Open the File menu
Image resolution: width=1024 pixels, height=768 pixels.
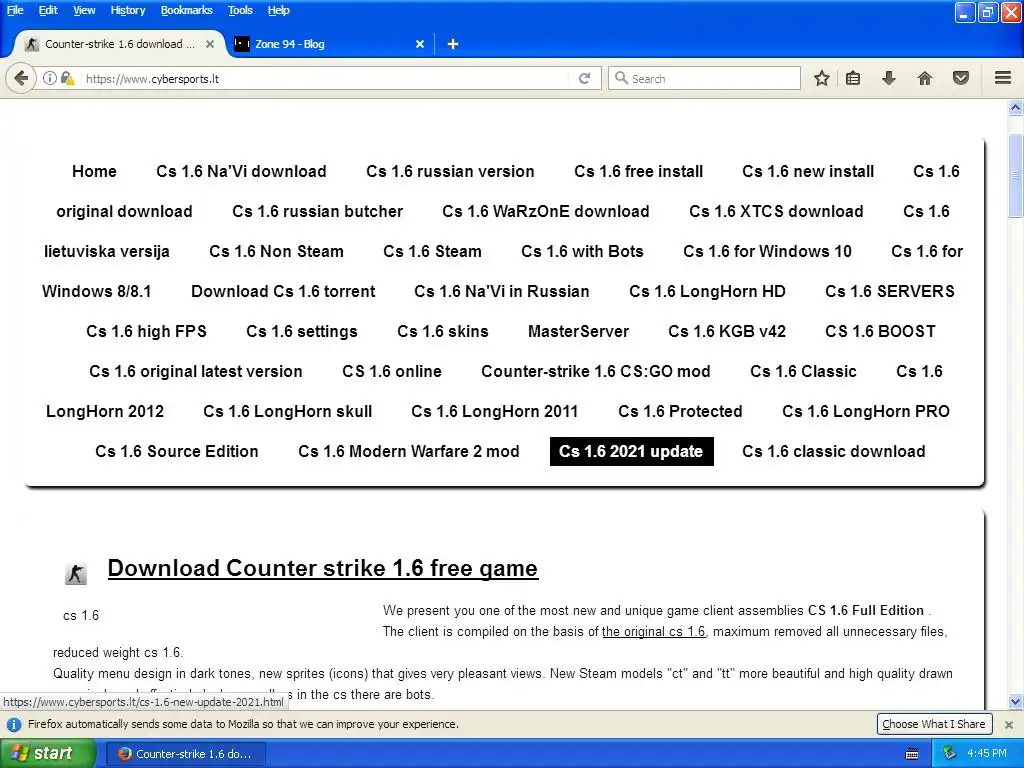click(x=15, y=10)
